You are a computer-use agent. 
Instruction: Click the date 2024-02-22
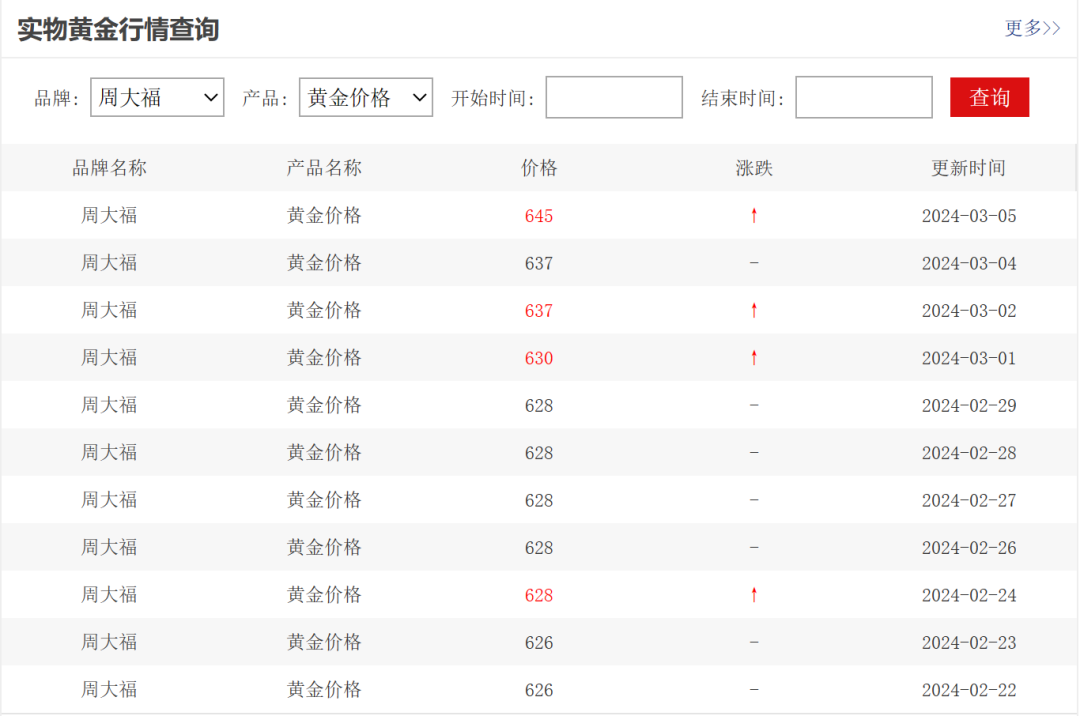(x=969, y=691)
